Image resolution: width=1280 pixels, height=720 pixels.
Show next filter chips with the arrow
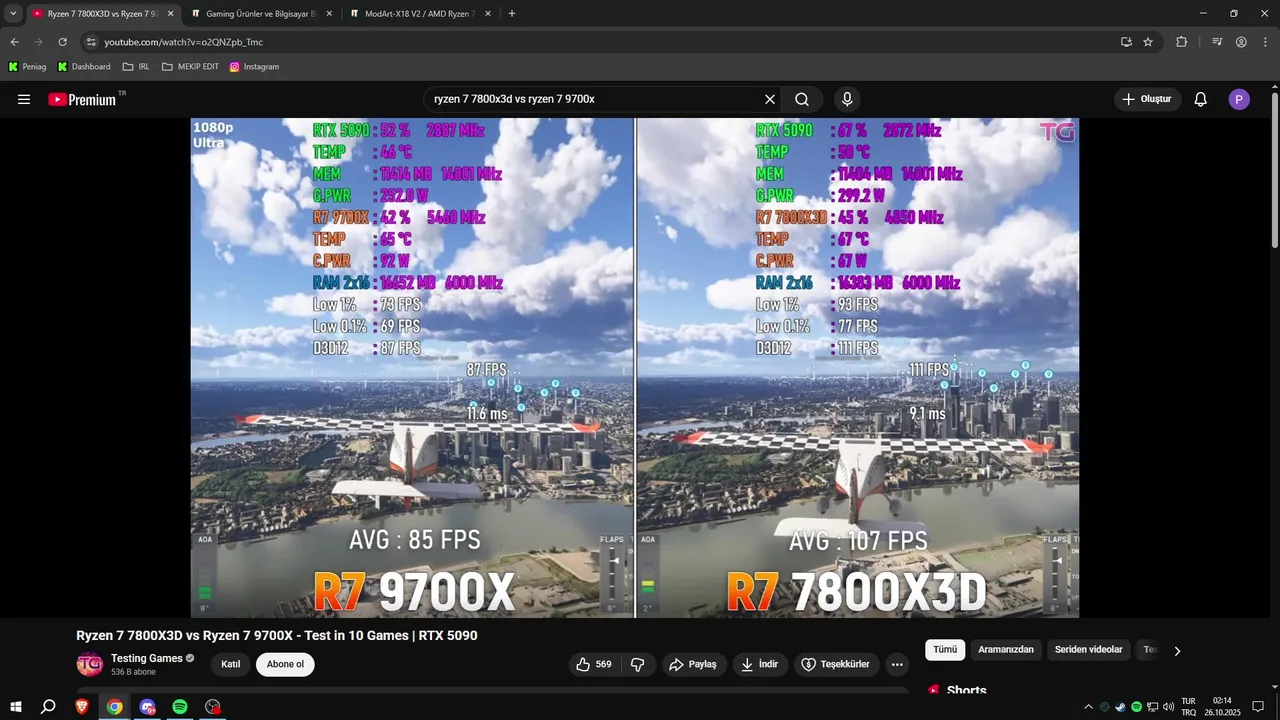coord(1177,651)
